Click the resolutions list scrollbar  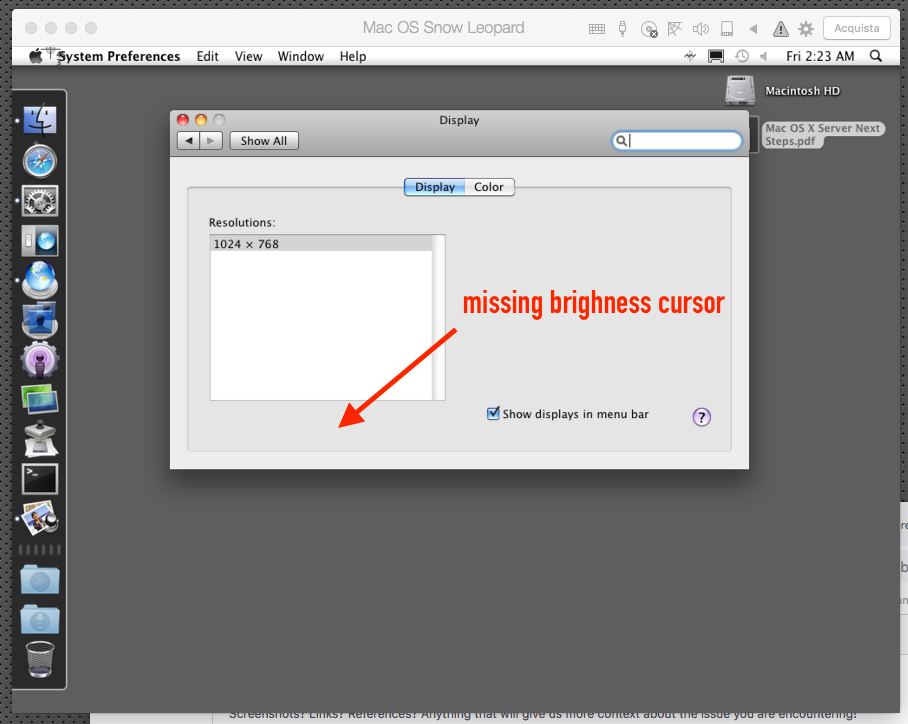pos(438,317)
